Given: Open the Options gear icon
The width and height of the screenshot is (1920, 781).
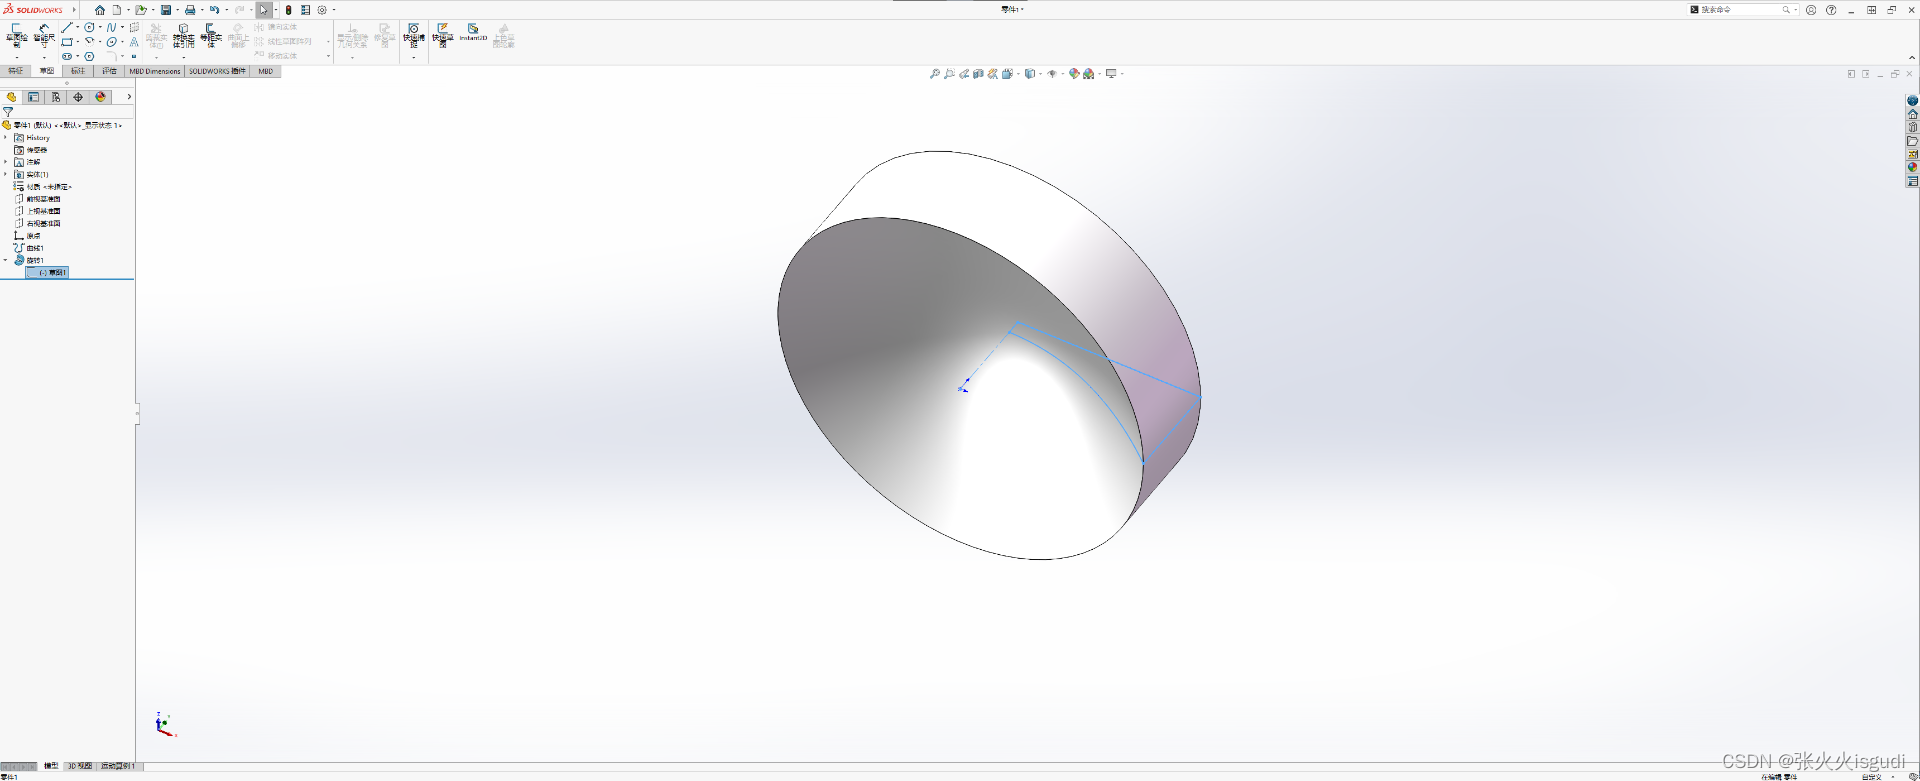Looking at the screenshot, I should [322, 10].
